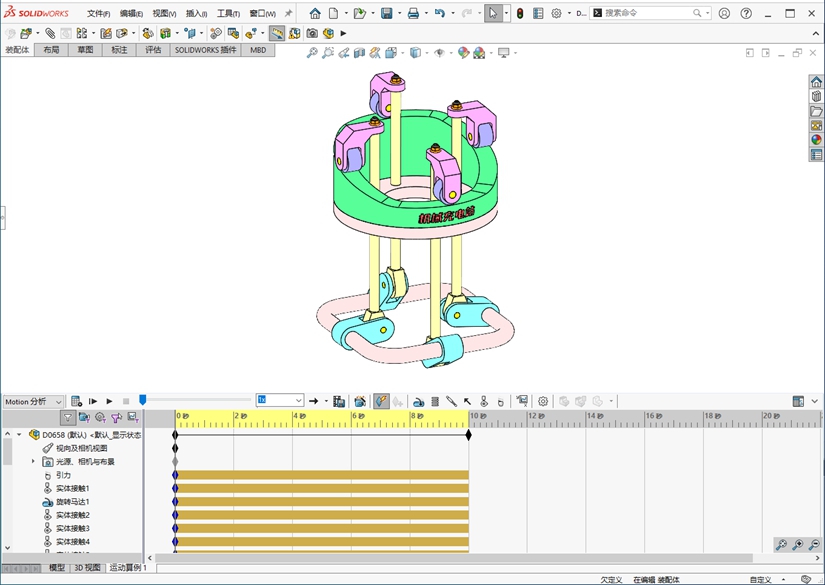Click the playback time slider handle
This screenshot has width=825, height=585.
coord(142,400)
